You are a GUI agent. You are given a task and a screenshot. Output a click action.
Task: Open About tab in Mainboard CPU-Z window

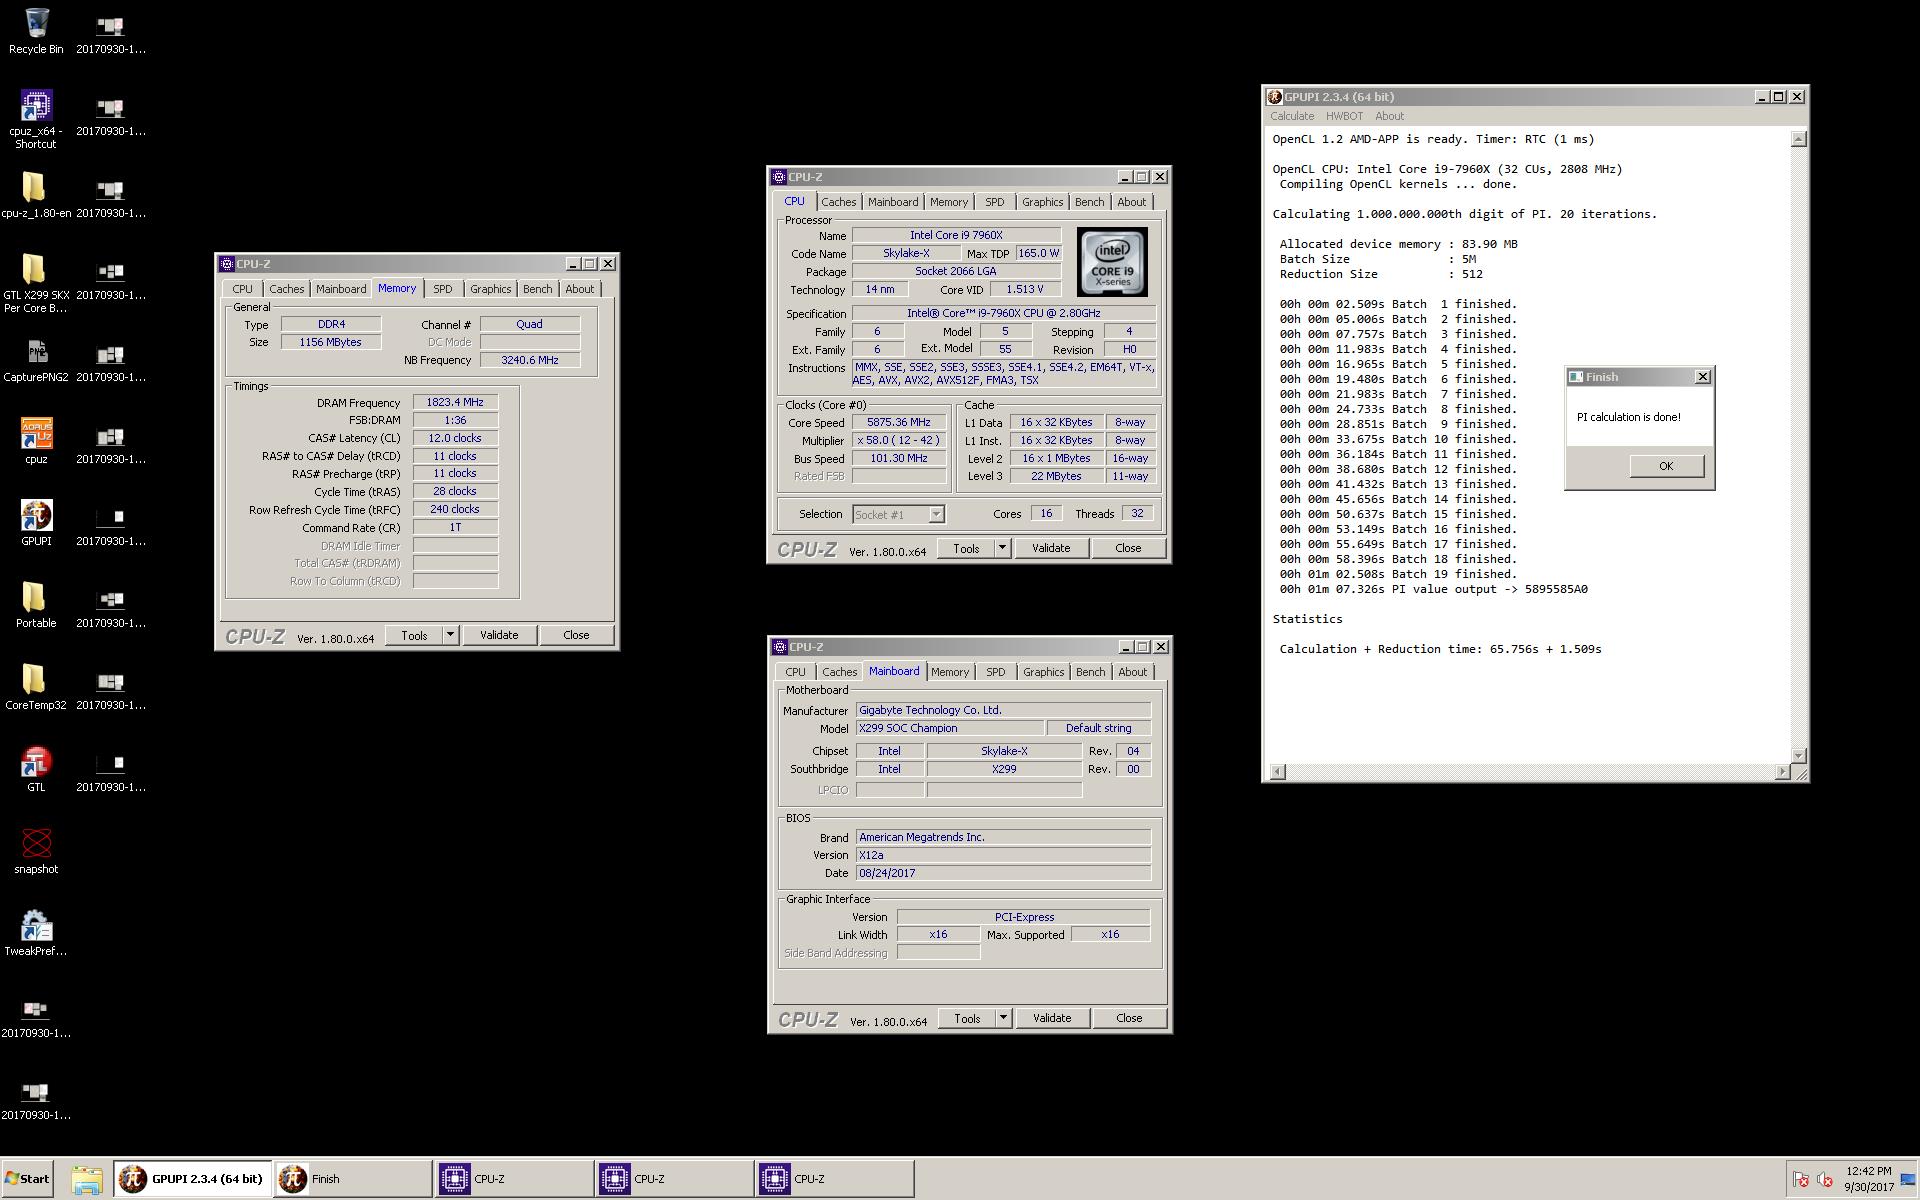[1132, 672]
